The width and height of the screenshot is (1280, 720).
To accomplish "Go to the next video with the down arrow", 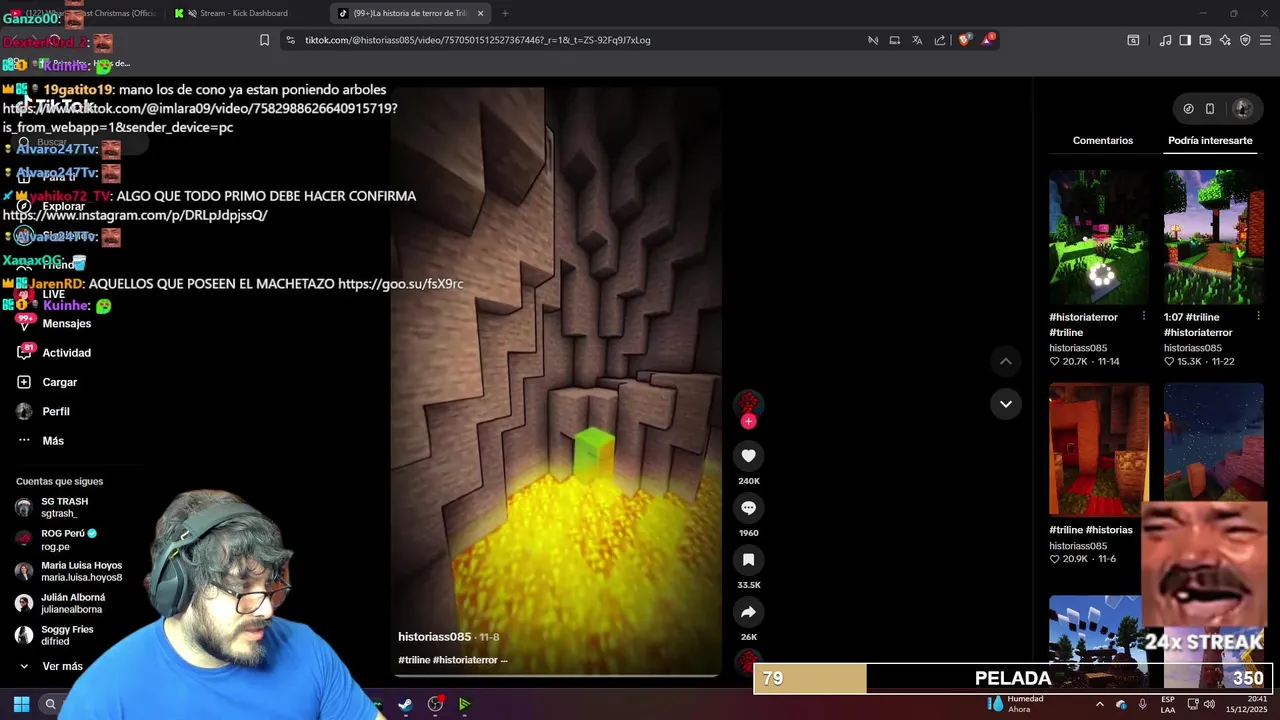I will click(x=1006, y=404).
